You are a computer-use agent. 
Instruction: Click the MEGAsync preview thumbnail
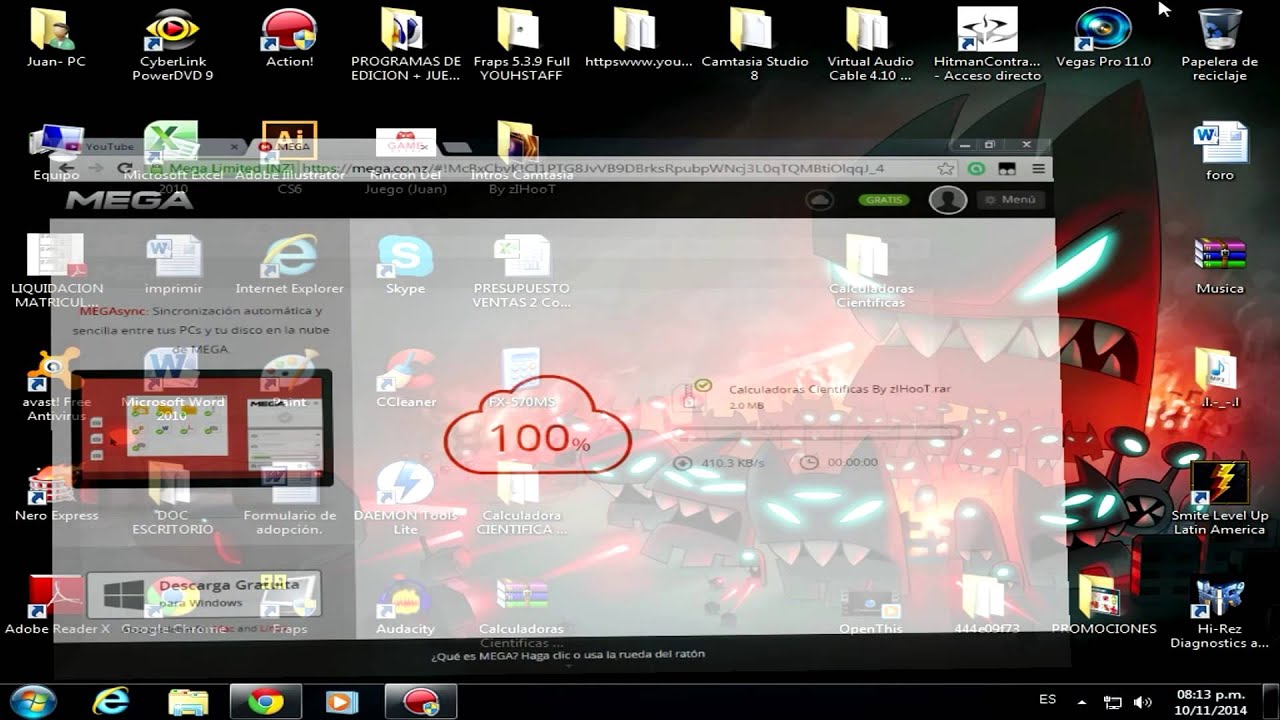(x=201, y=427)
